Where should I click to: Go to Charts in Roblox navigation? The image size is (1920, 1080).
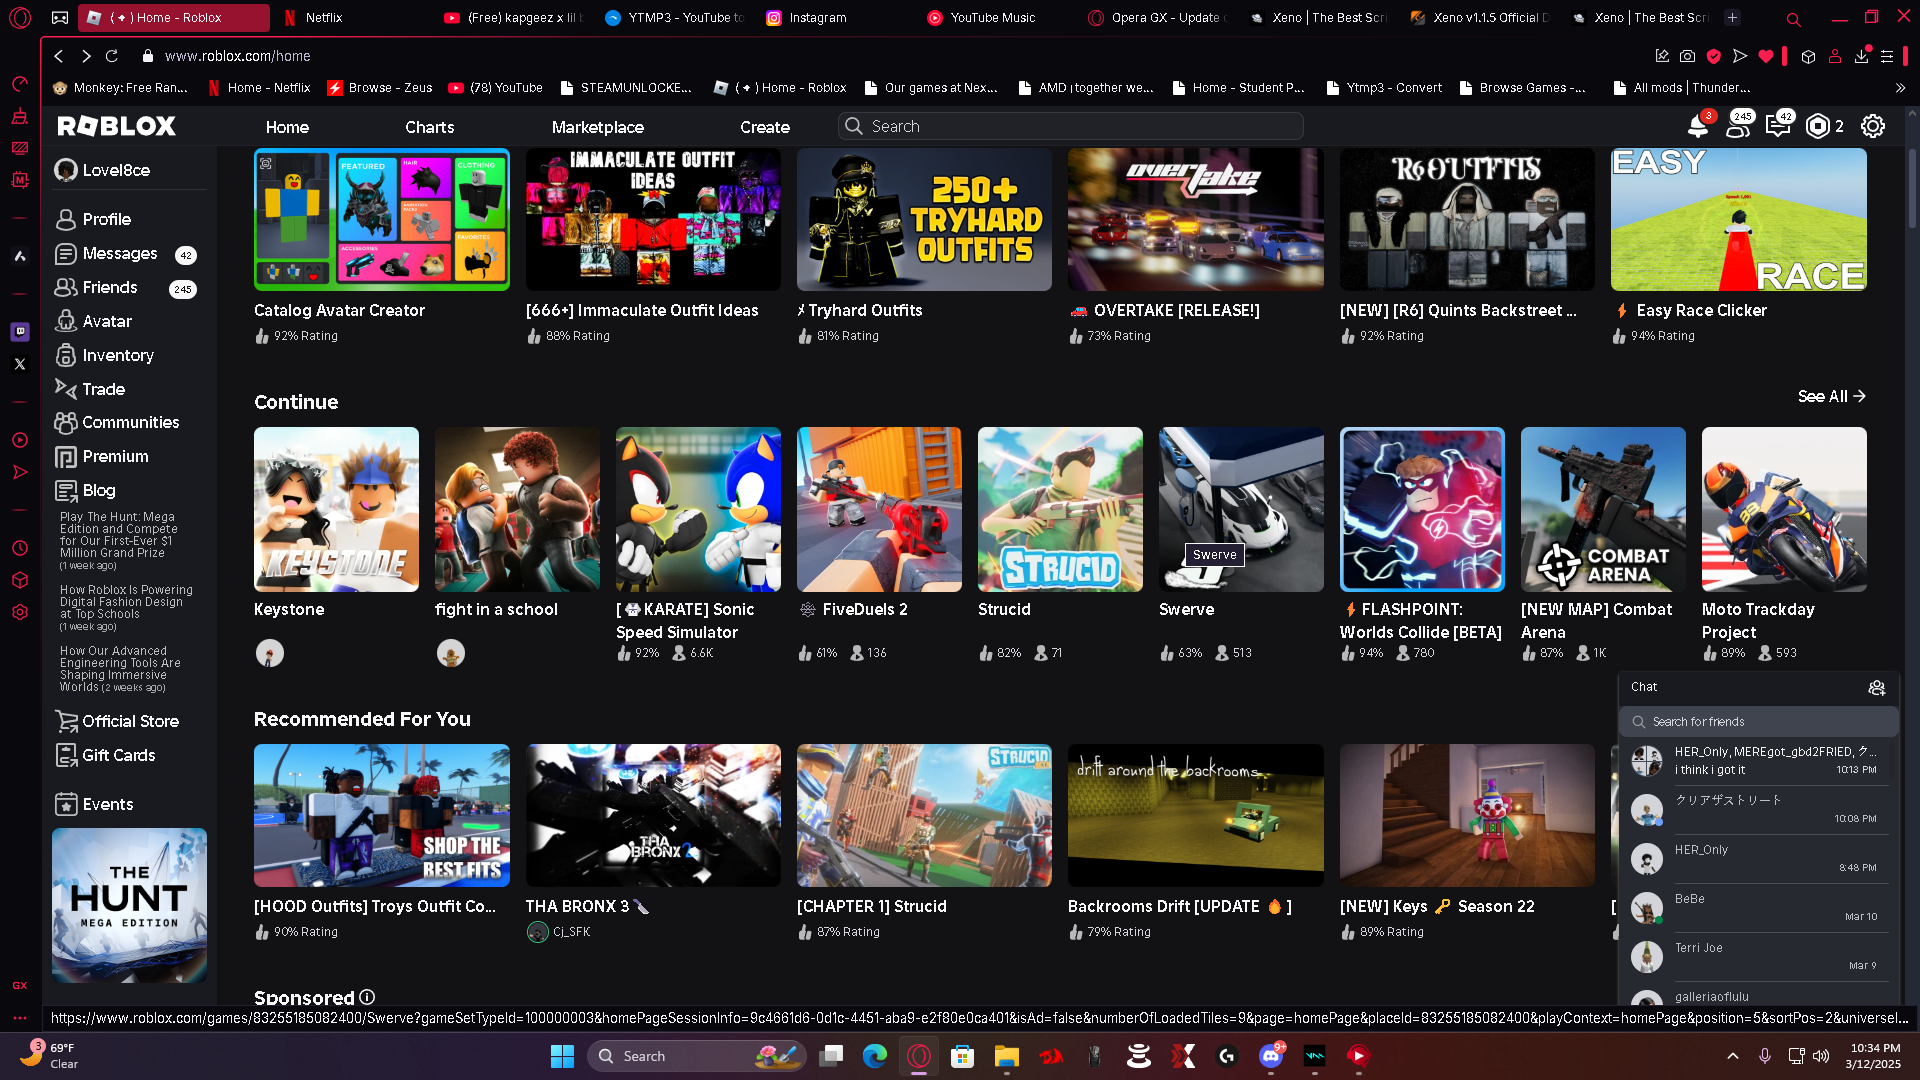coord(430,127)
